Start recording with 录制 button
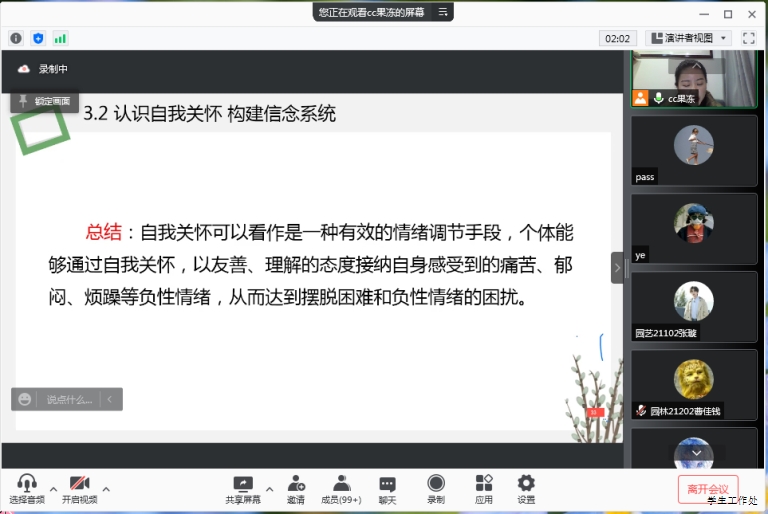 [436, 489]
